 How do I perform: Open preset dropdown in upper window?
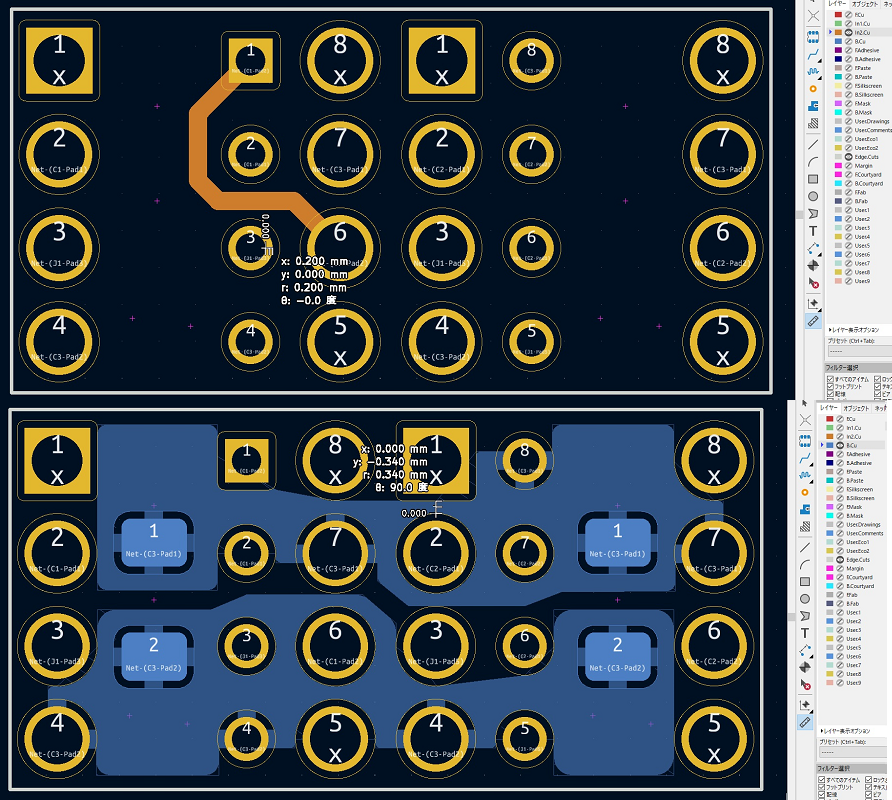point(859,352)
